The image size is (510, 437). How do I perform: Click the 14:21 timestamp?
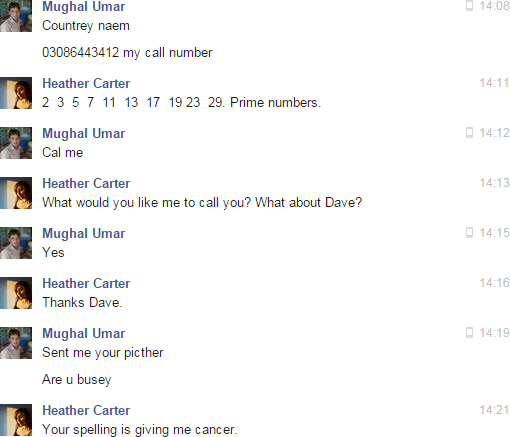[x=494, y=410]
